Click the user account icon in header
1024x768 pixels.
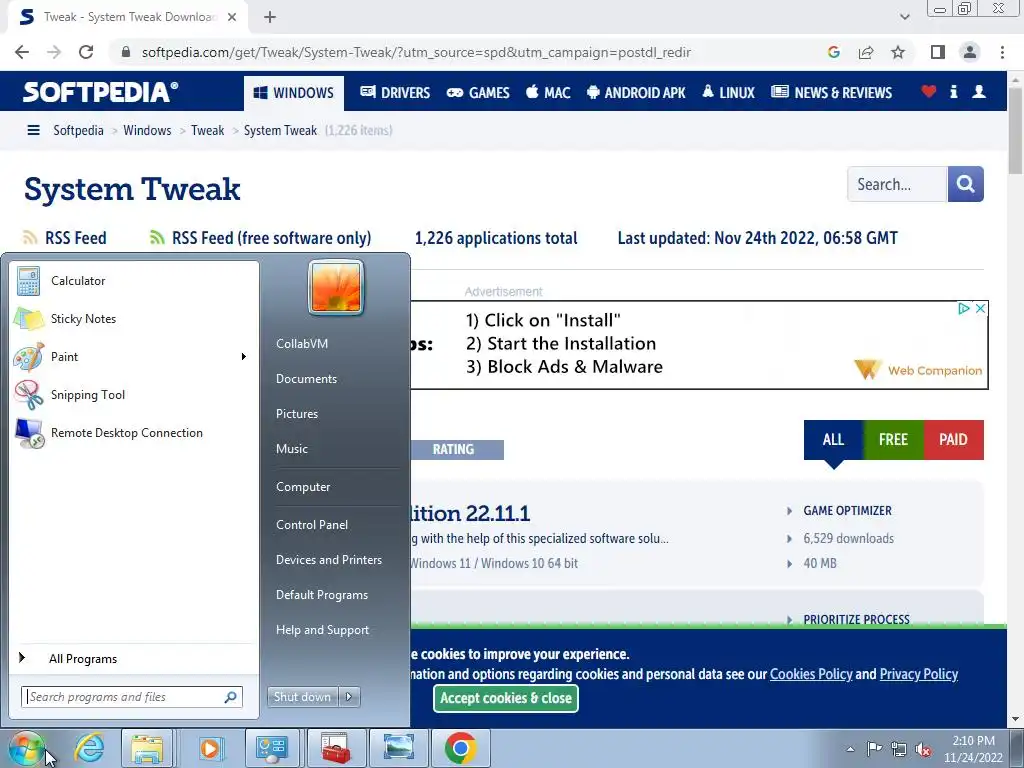pos(979,91)
